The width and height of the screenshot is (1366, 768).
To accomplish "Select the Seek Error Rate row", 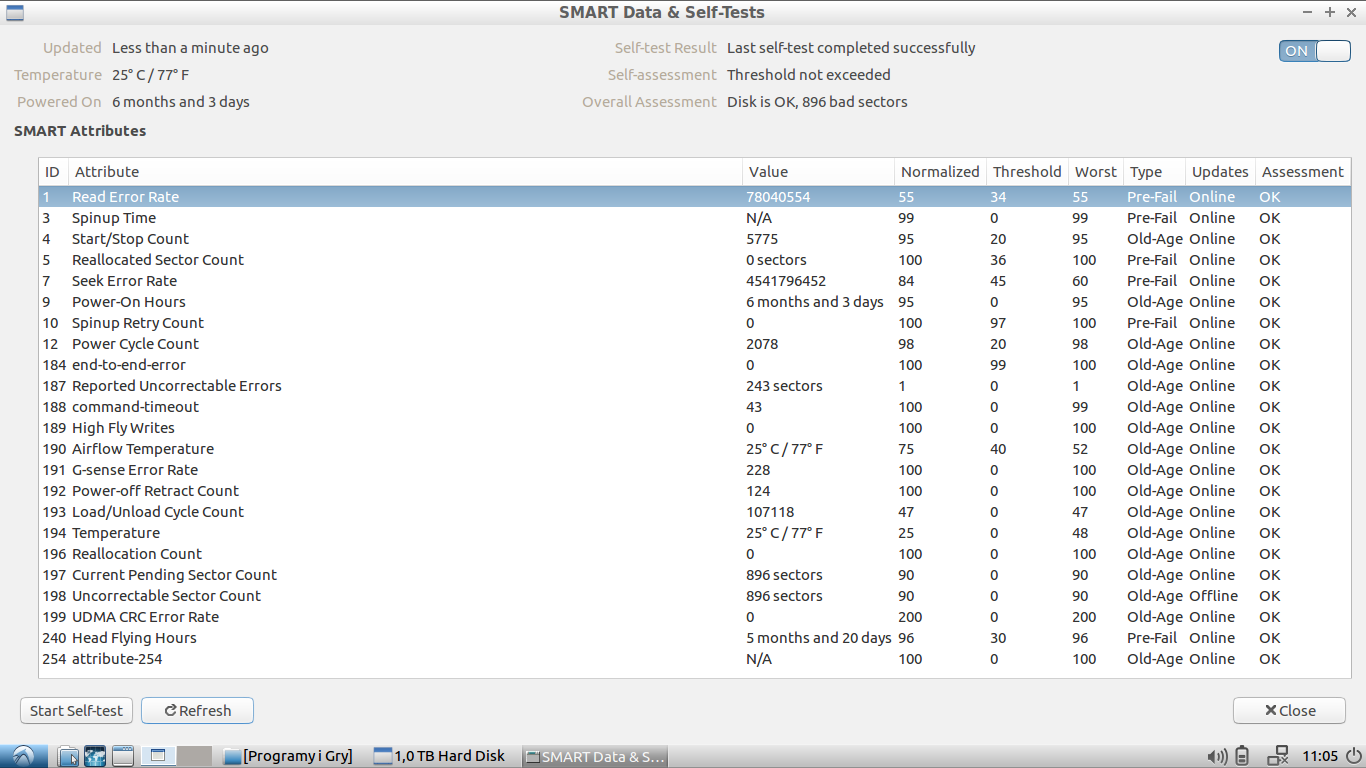I will coord(694,281).
